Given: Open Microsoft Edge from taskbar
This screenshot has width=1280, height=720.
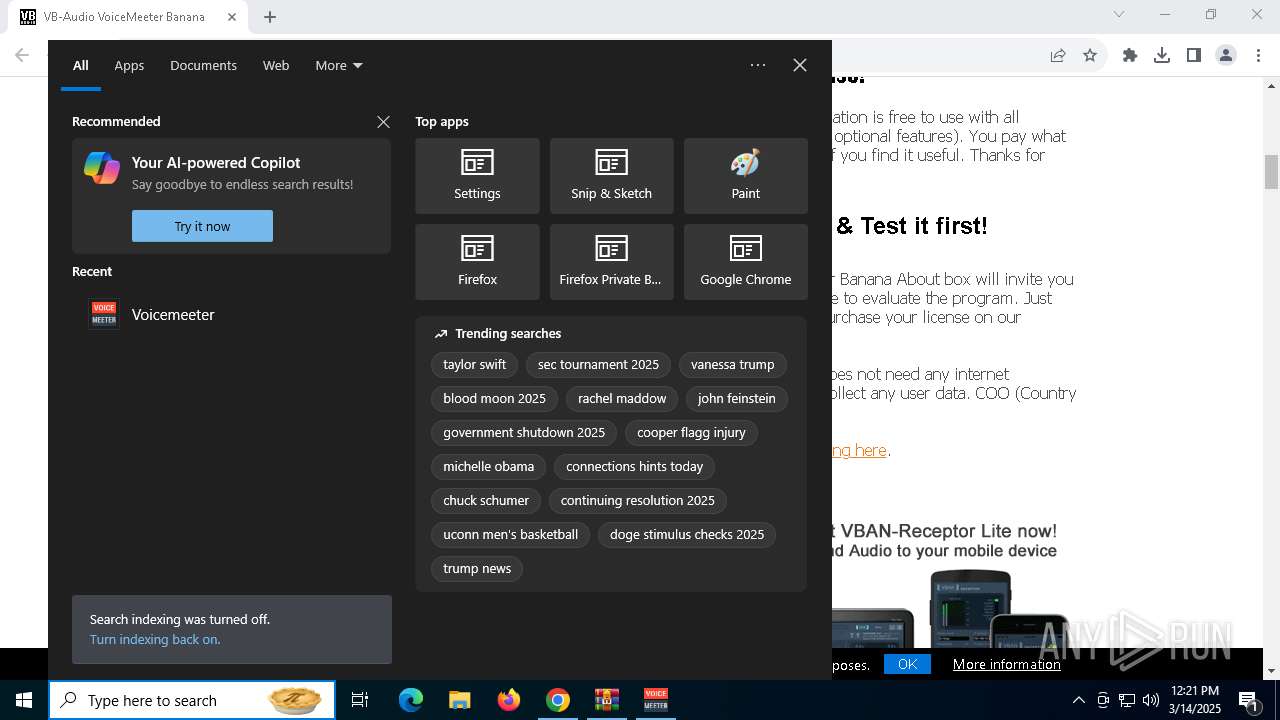Looking at the screenshot, I should (x=411, y=700).
